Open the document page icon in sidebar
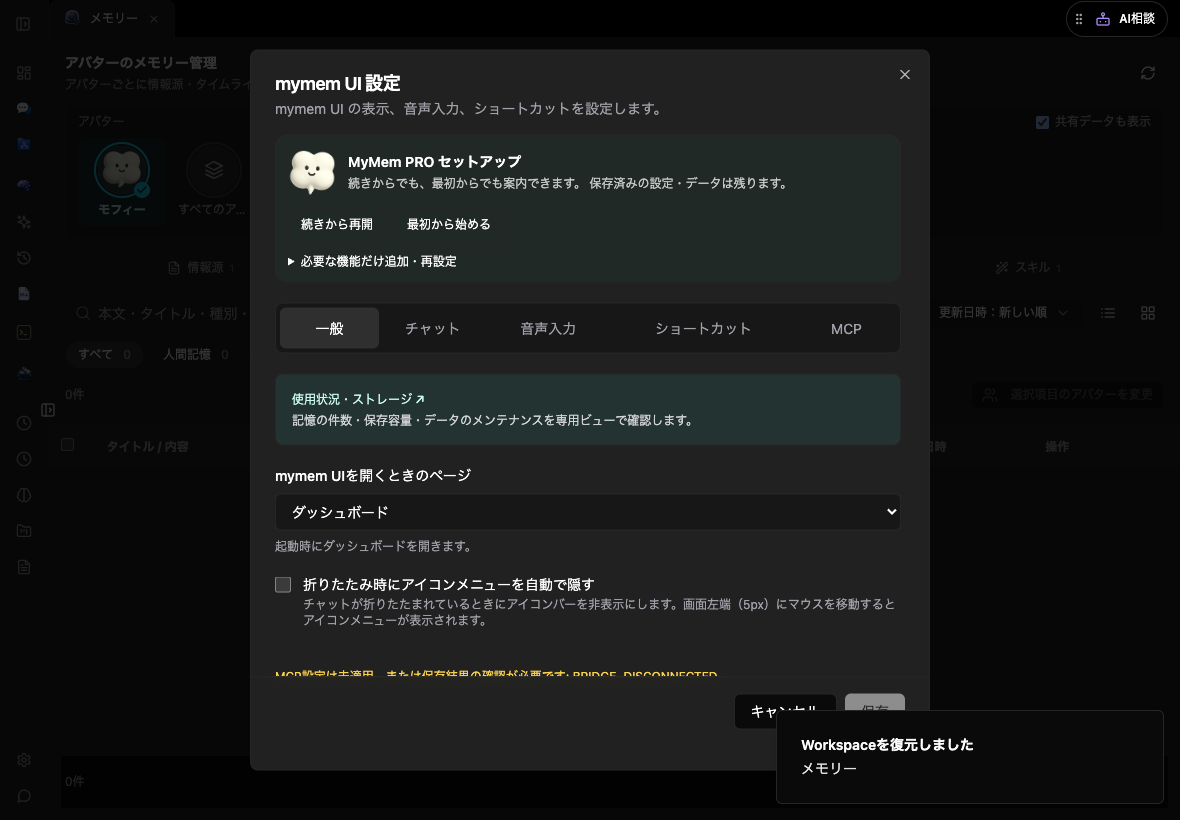The image size is (1180, 820). [x=24, y=567]
